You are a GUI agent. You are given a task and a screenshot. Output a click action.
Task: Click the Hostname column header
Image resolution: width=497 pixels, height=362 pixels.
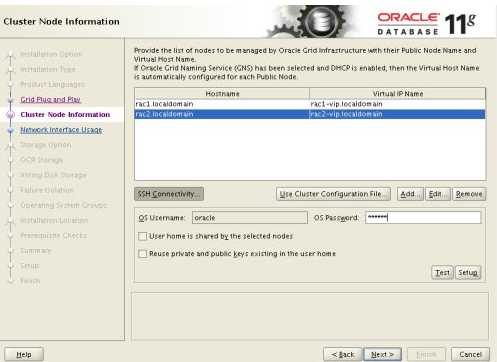point(222,94)
